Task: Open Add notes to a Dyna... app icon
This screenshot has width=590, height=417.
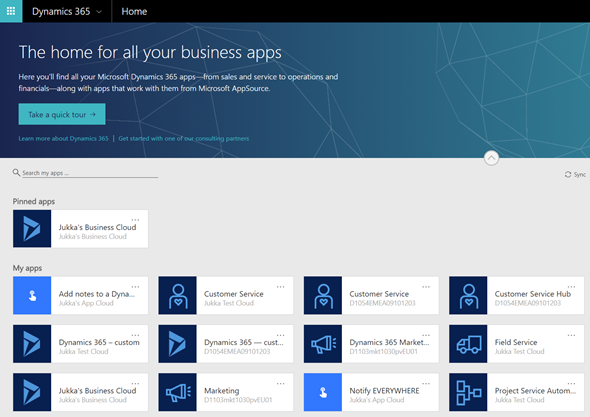Action: 32,295
